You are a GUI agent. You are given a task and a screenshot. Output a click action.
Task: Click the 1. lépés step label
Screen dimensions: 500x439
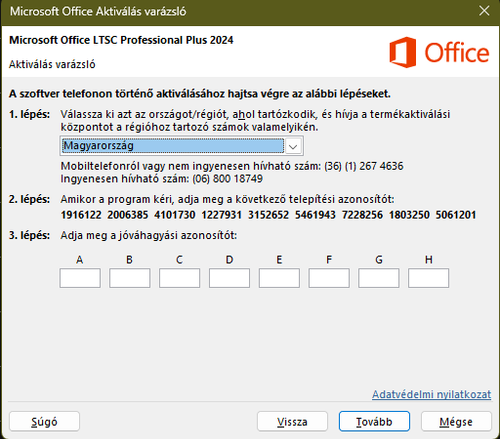[x=29, y=114]
